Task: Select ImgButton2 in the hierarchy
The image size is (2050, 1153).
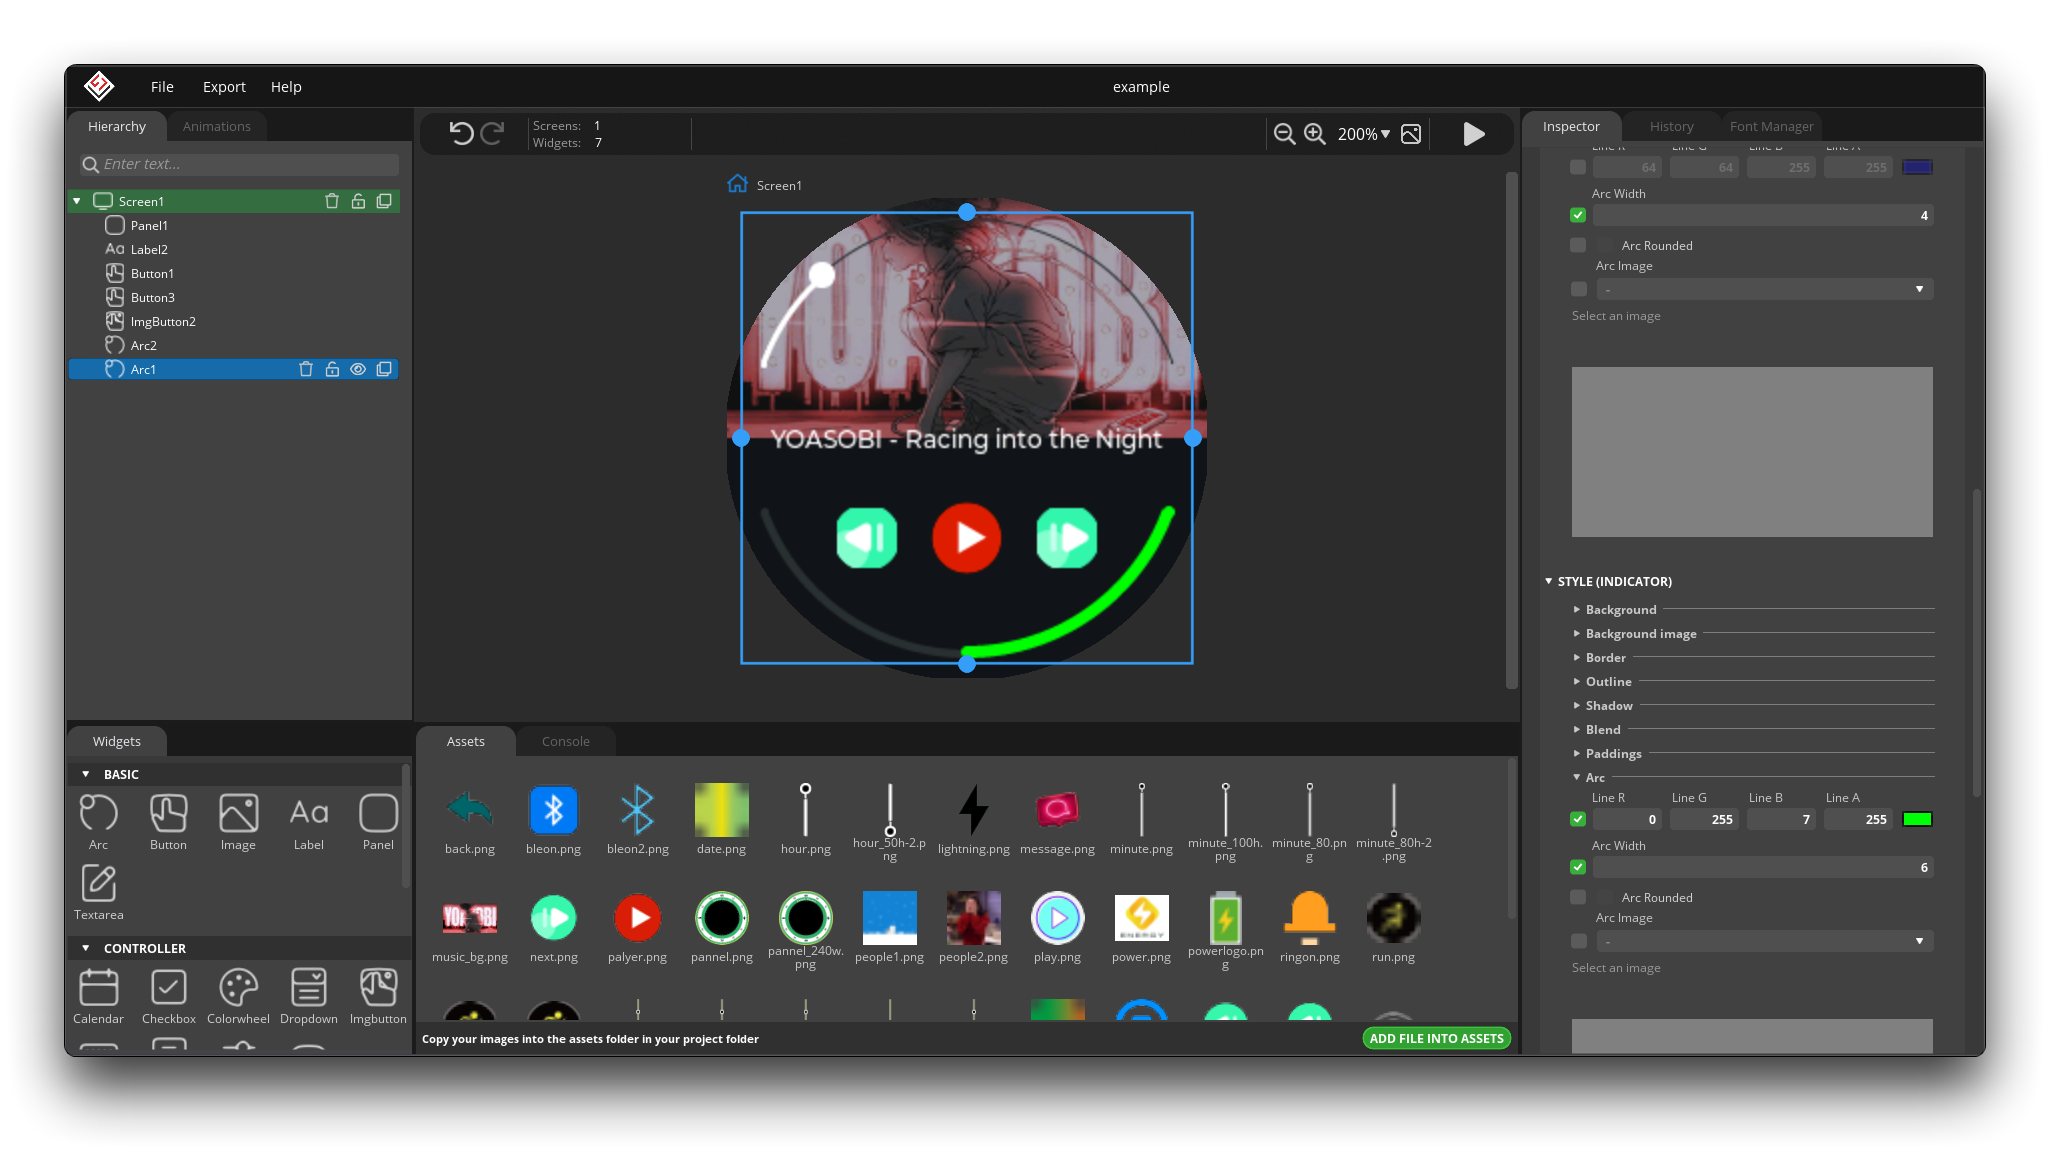Action: tap(163, 321)
